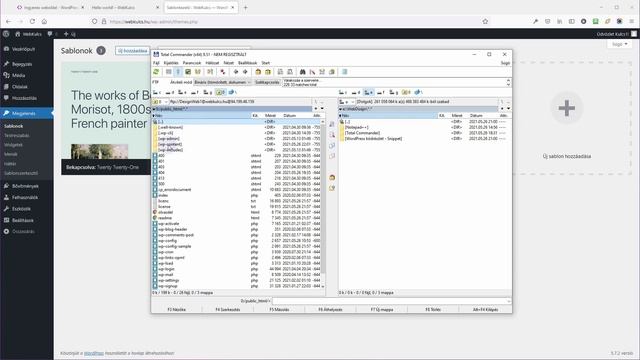Open Bejegyzések in the WordPress sidebar
This screenshot has width=640, height=360.
click(x=22, y=64)
